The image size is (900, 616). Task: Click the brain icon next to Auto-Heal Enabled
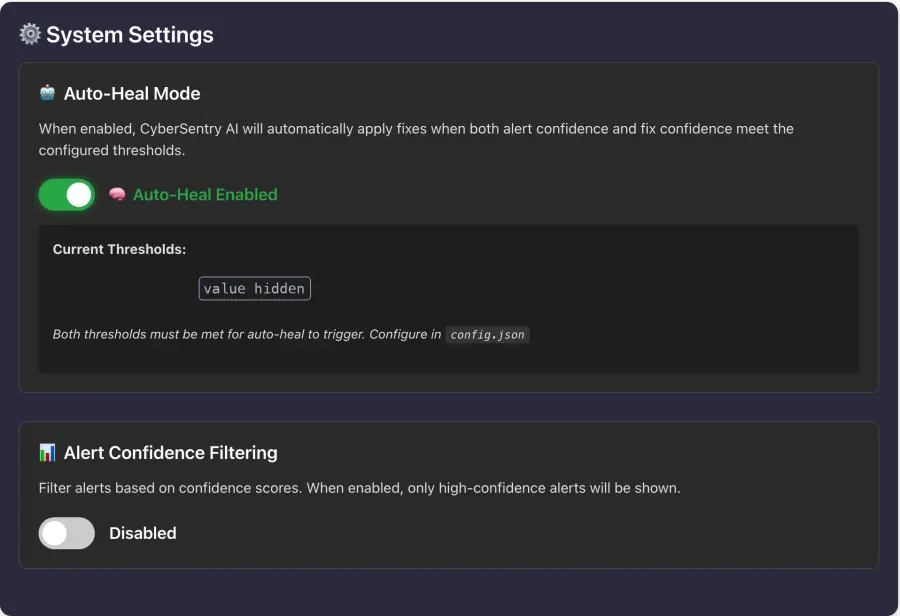[x=117, y=194]
